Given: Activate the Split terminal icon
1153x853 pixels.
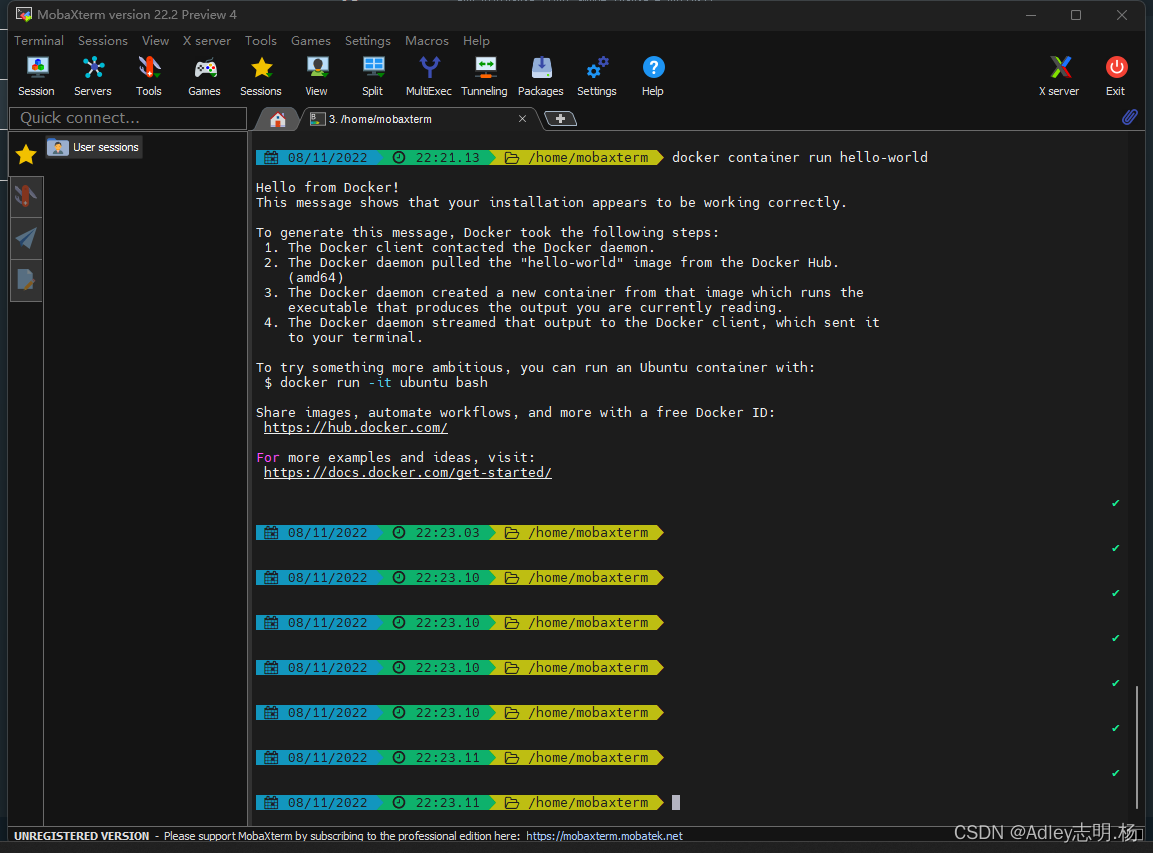Looking at the screenshot, I should (373, 76).
